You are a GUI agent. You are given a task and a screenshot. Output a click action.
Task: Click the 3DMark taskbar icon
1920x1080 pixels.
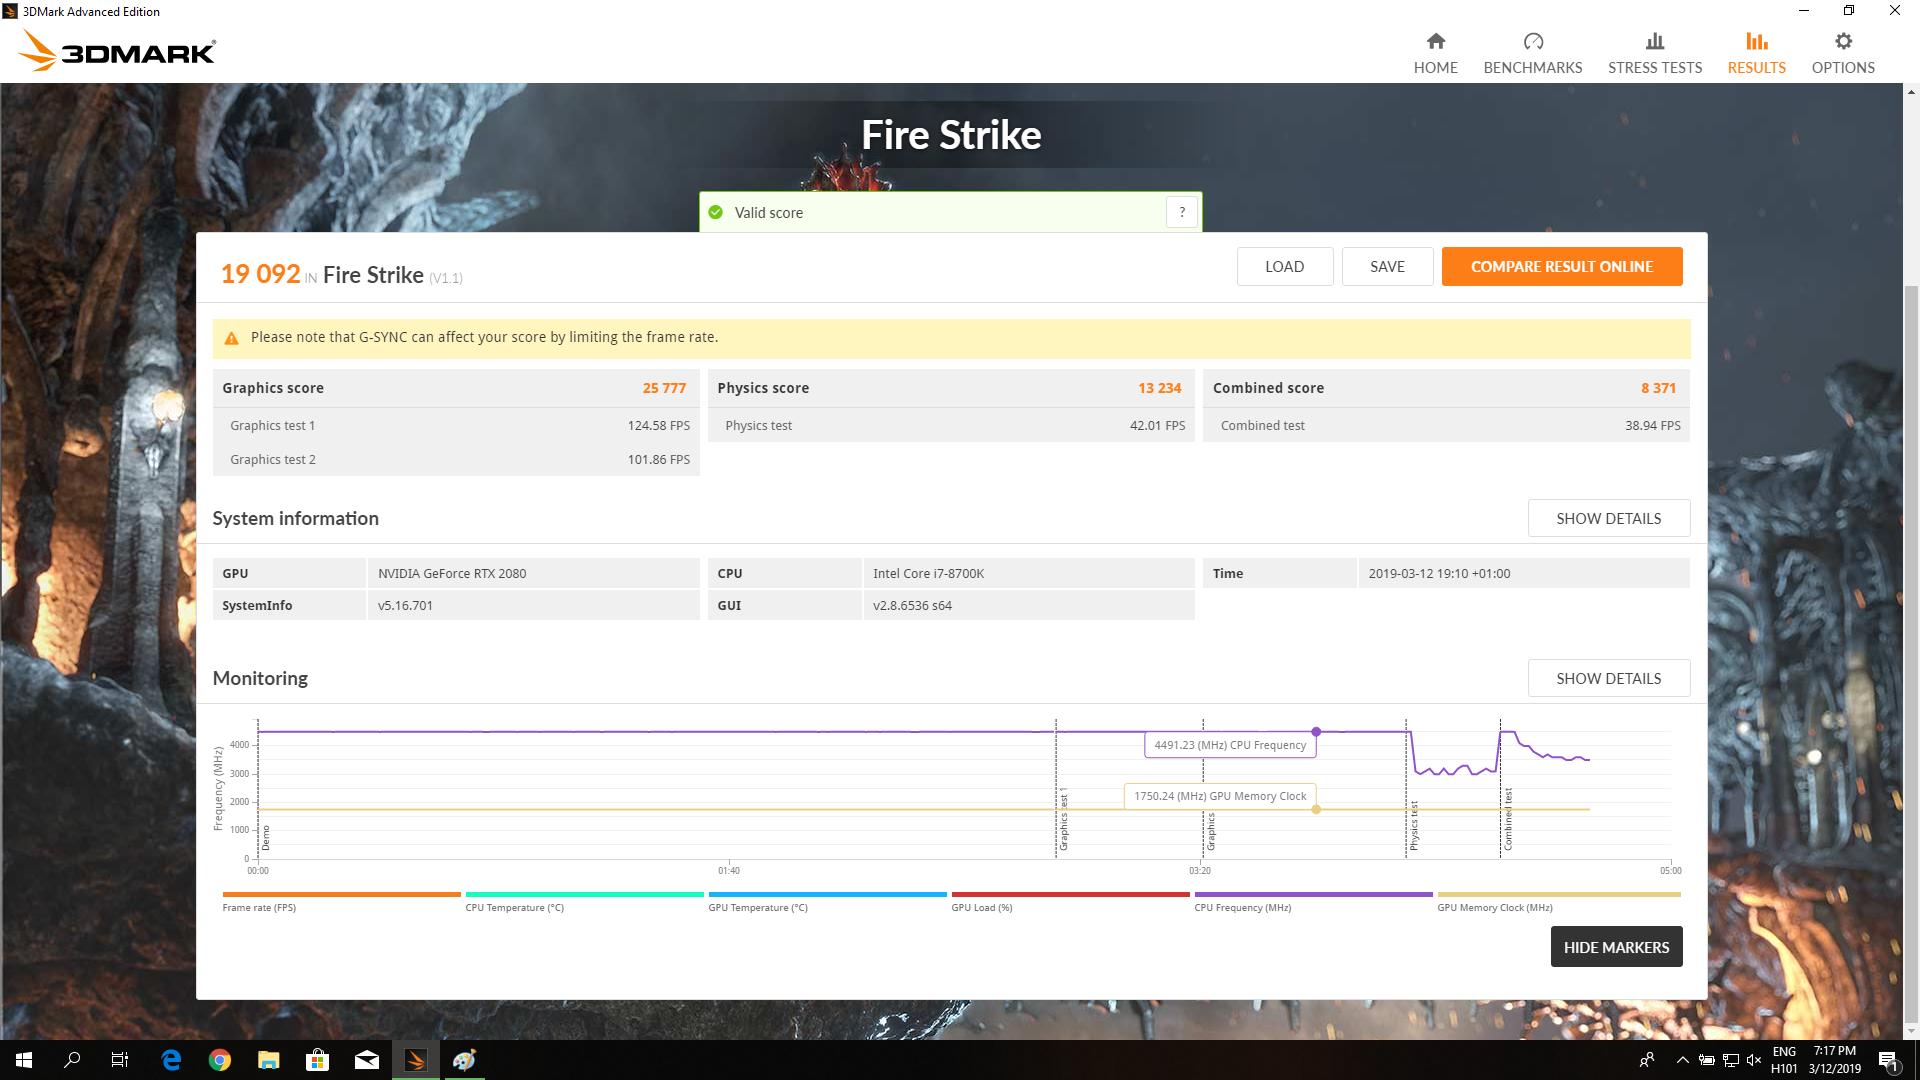[415, 1060]
